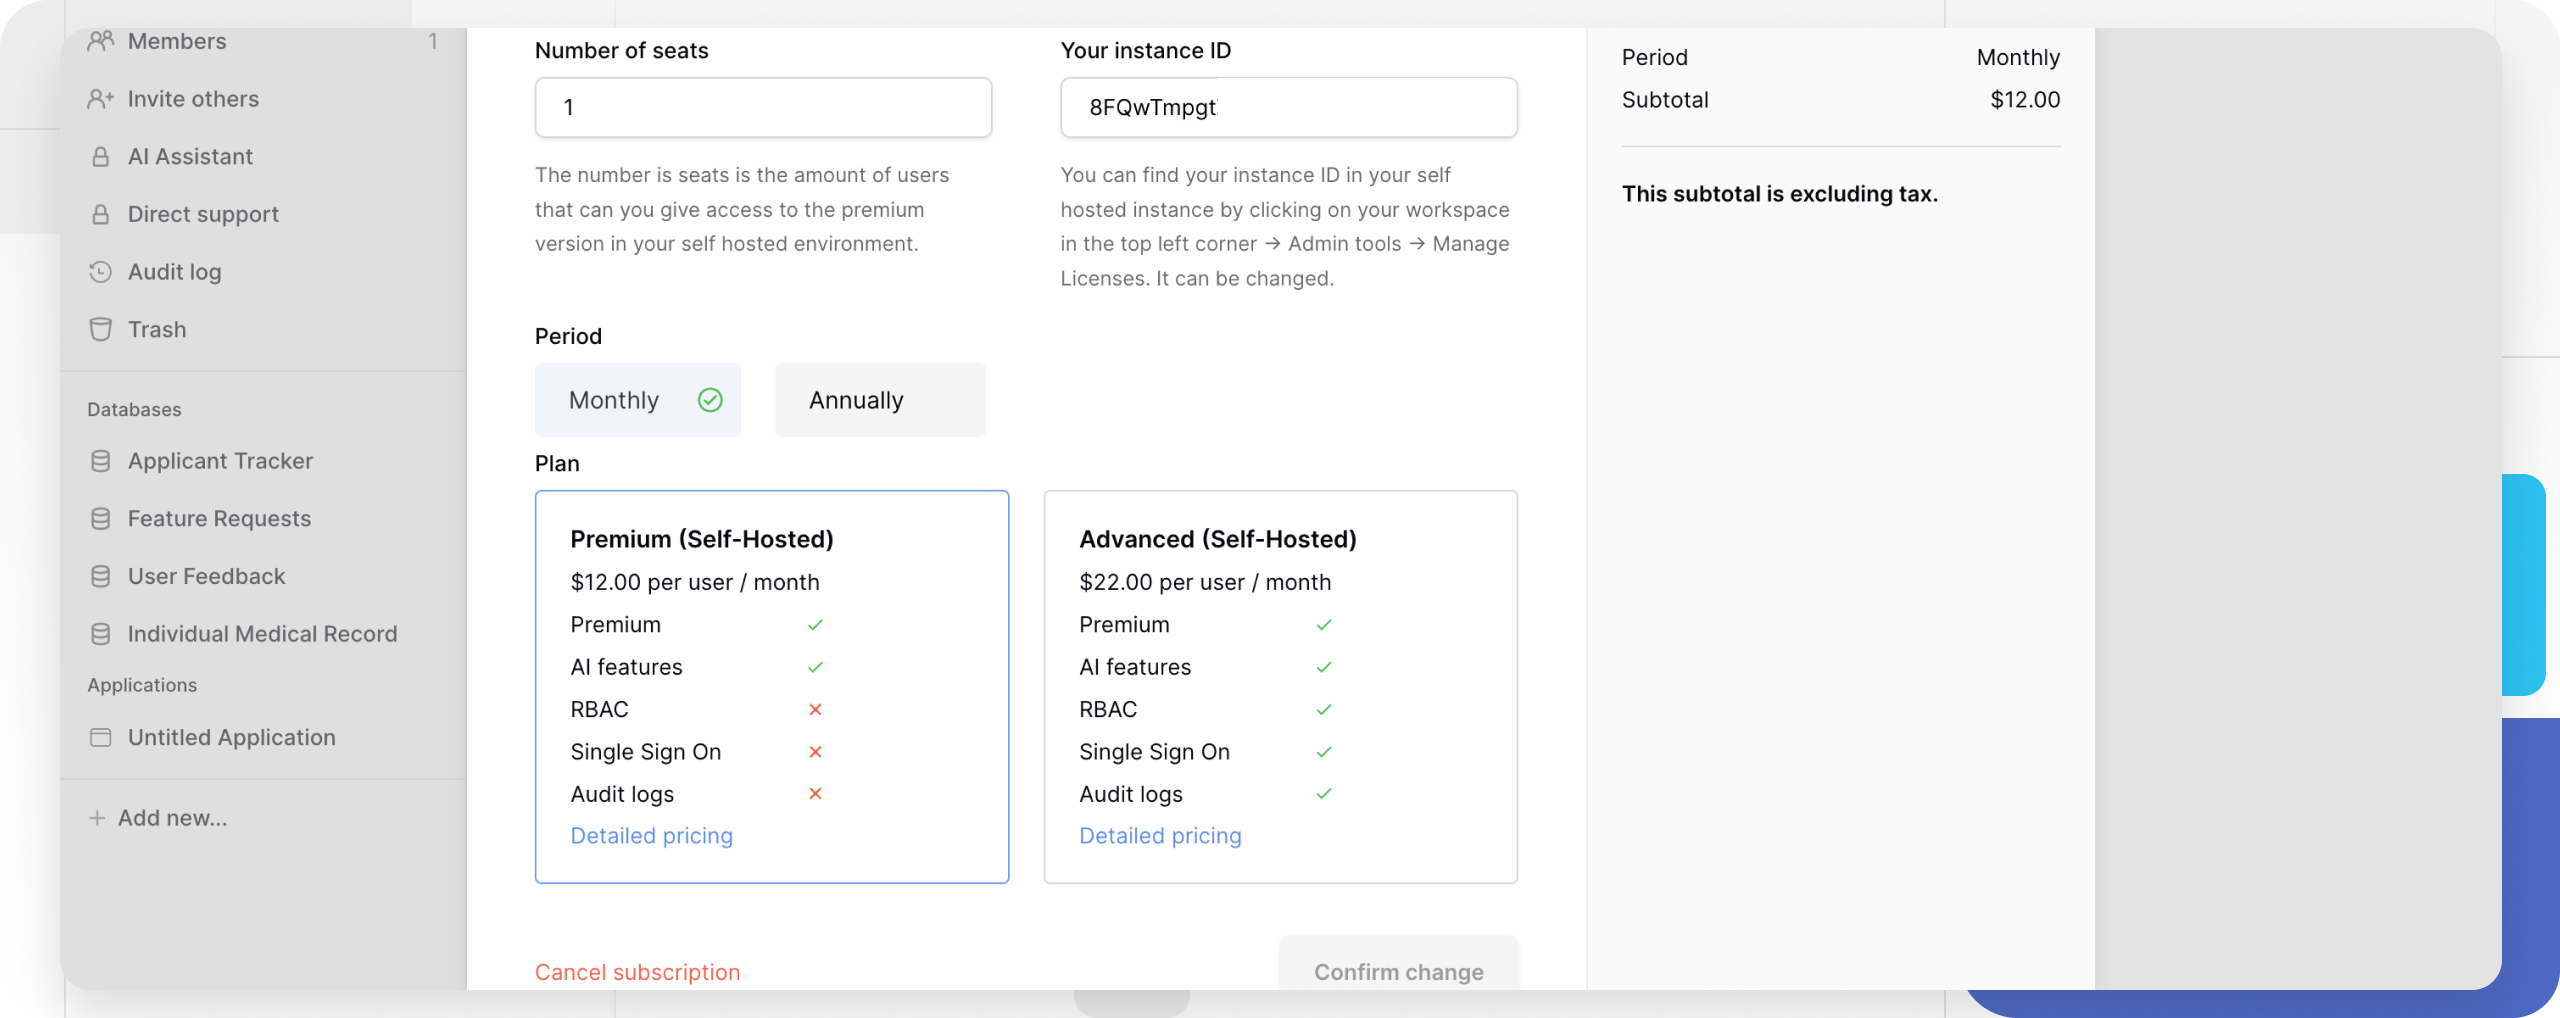Click the lock icon beside AI Assistant
This screenshot has width=2560, height=1018.
coord(100,157)
